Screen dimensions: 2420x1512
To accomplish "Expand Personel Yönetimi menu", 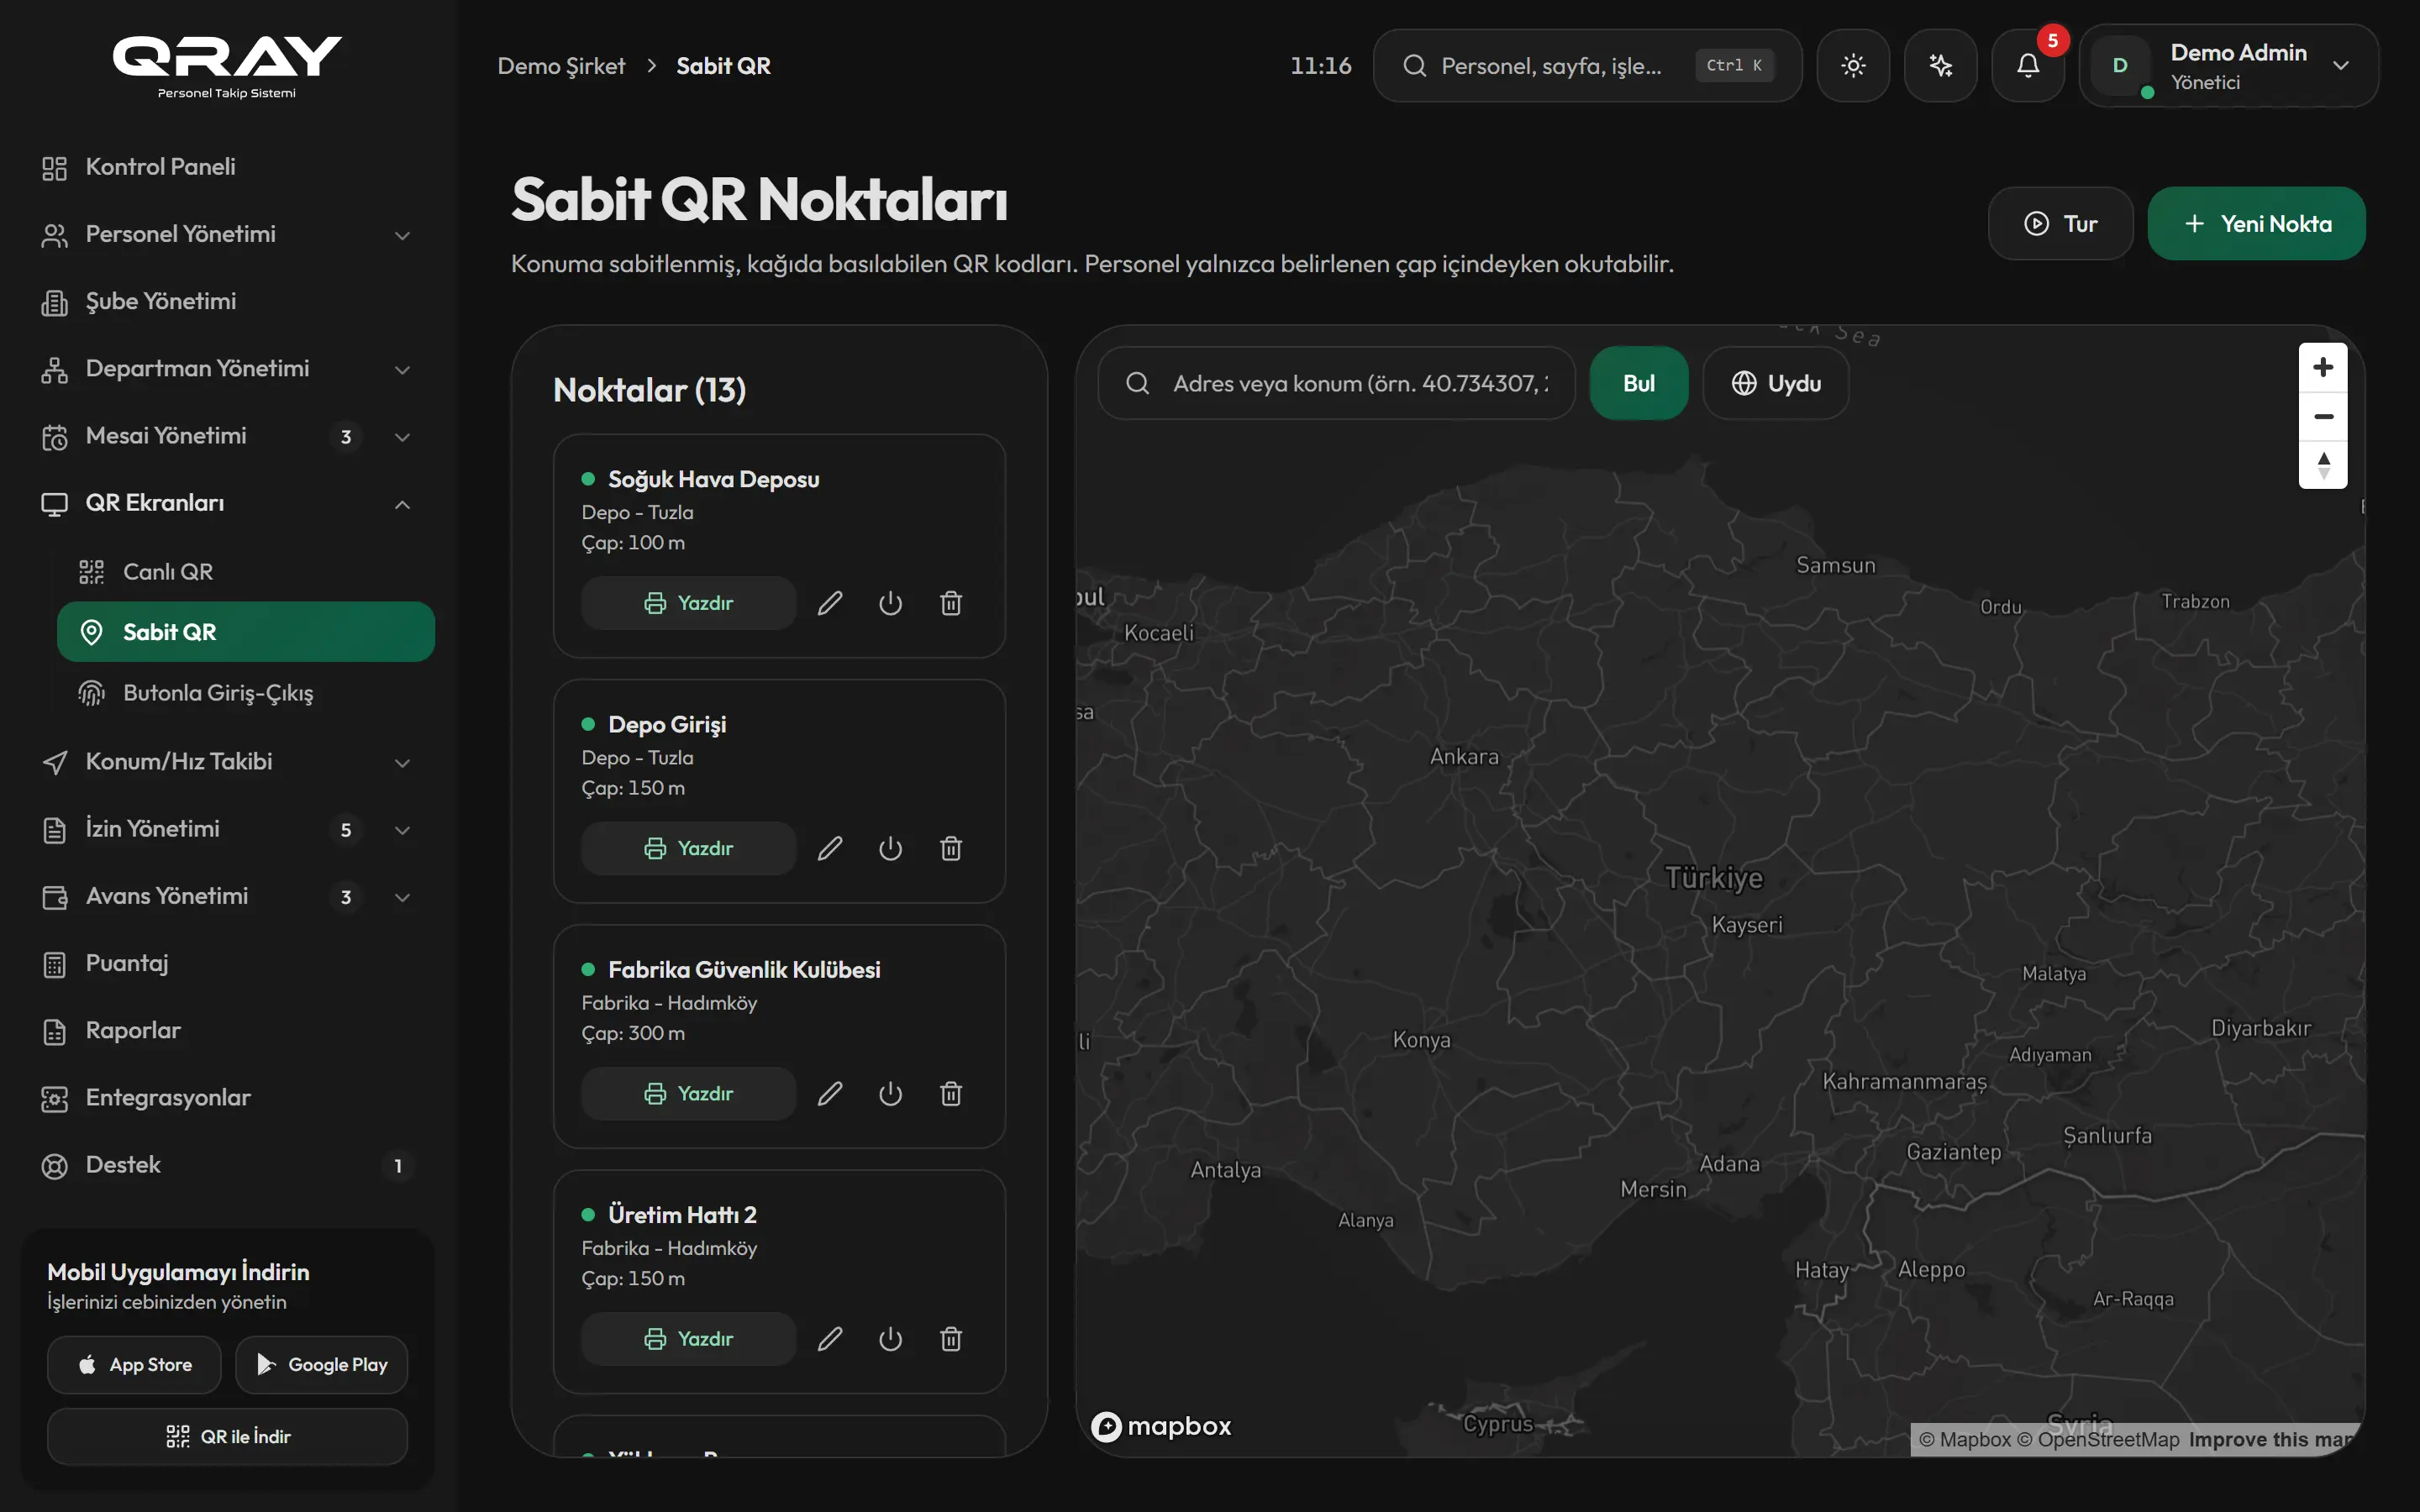I will (227, 234).
